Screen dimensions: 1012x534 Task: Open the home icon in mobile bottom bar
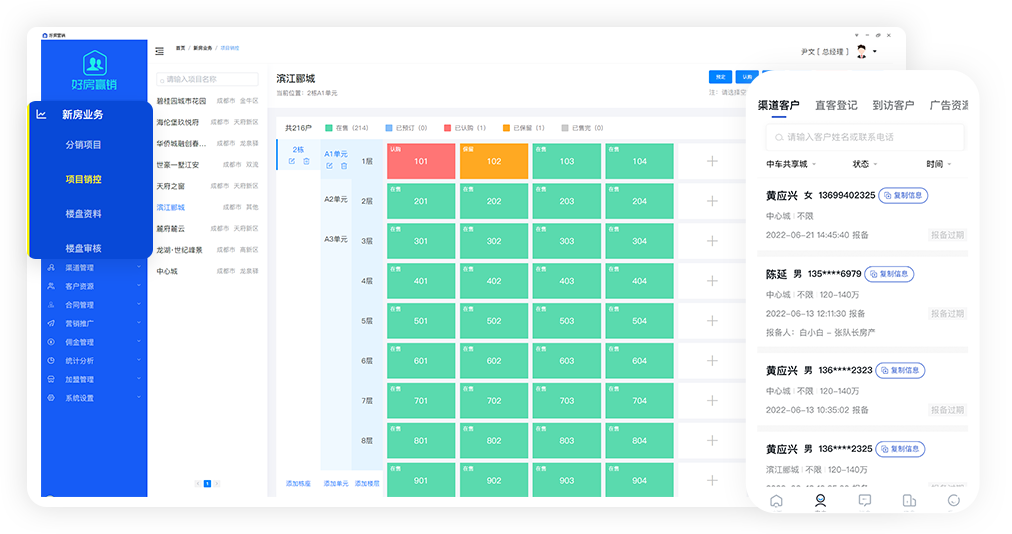point(776,500)
